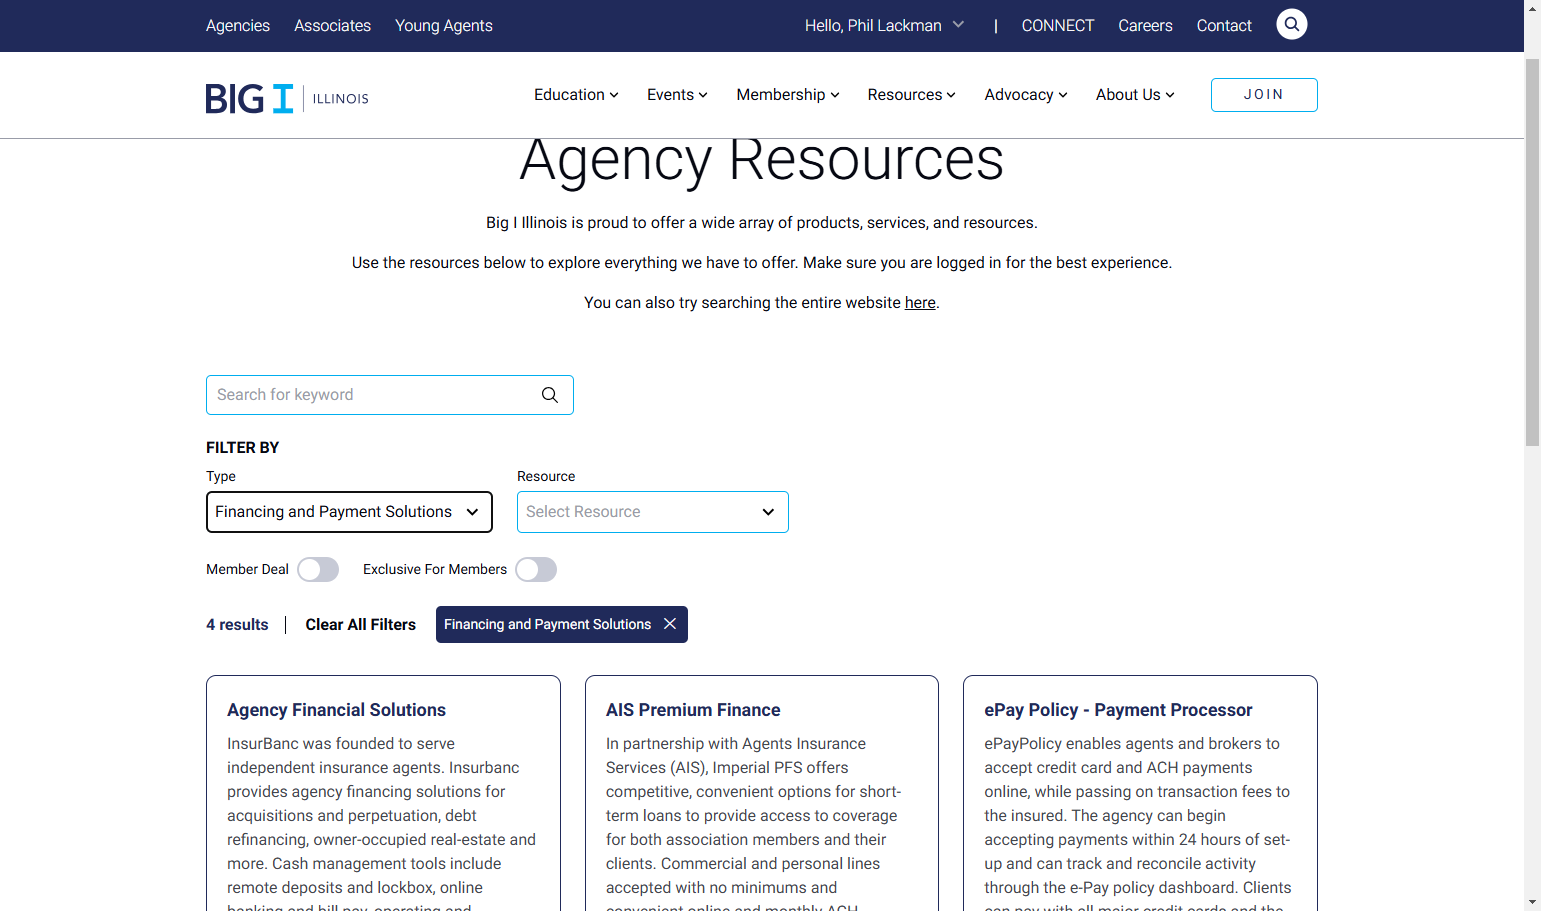Open the Agency Financial Solutions card title
Viewport: 1541px width, 911px height.
(336, 710)
